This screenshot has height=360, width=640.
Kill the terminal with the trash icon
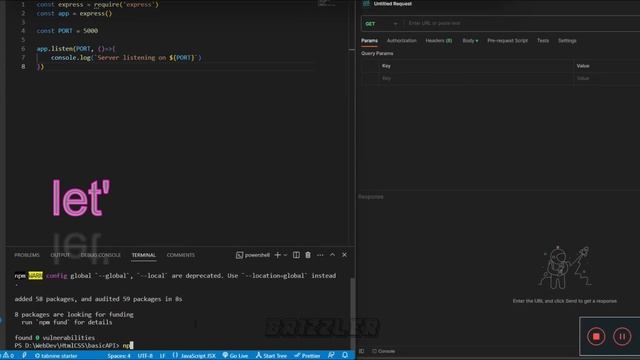(308, 255)
